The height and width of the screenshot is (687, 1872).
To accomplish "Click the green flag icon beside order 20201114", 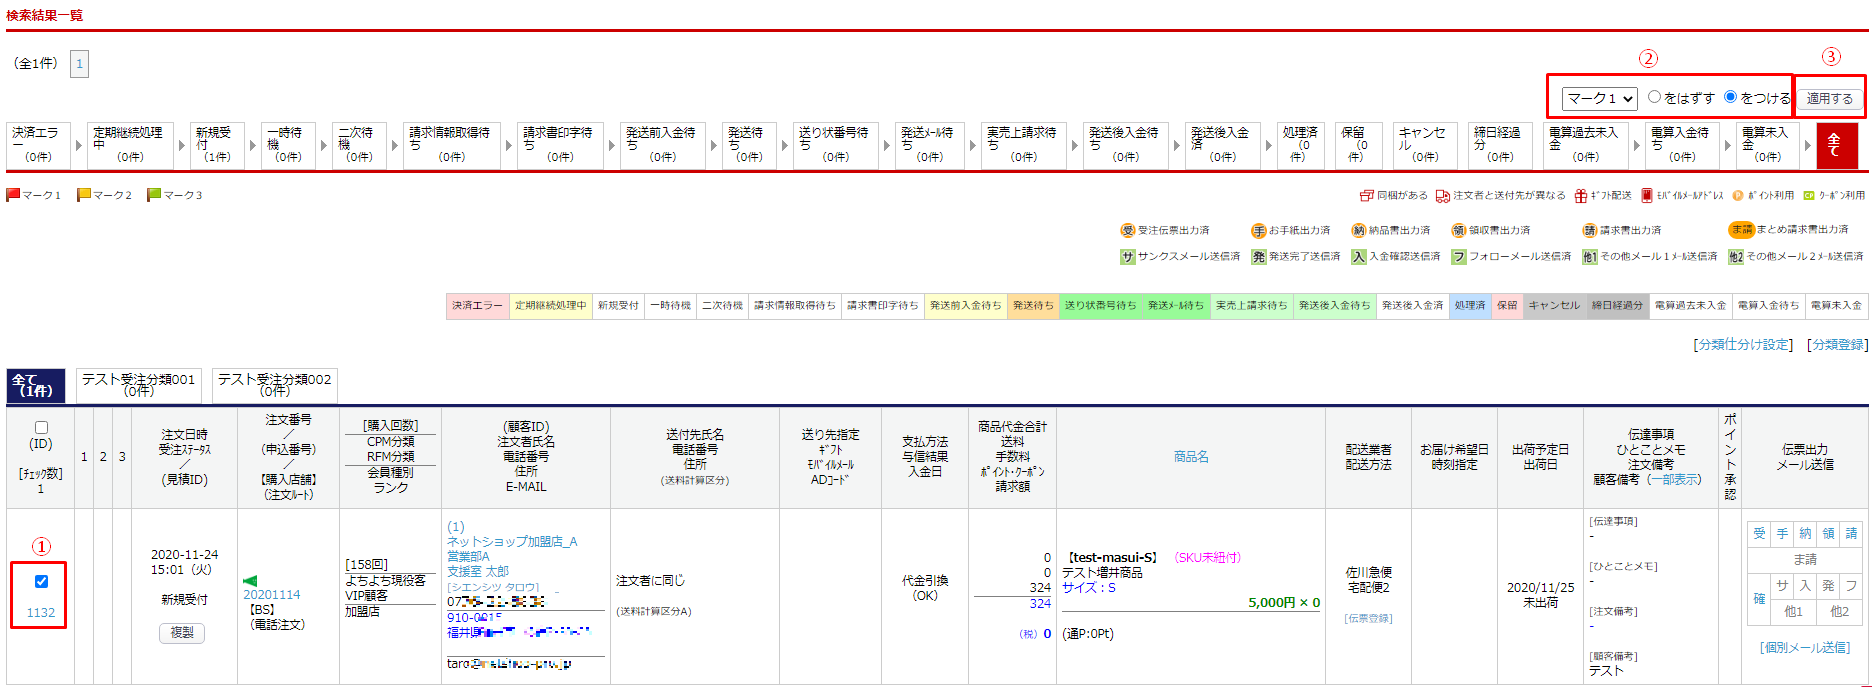I will click(x=250, y=580).
